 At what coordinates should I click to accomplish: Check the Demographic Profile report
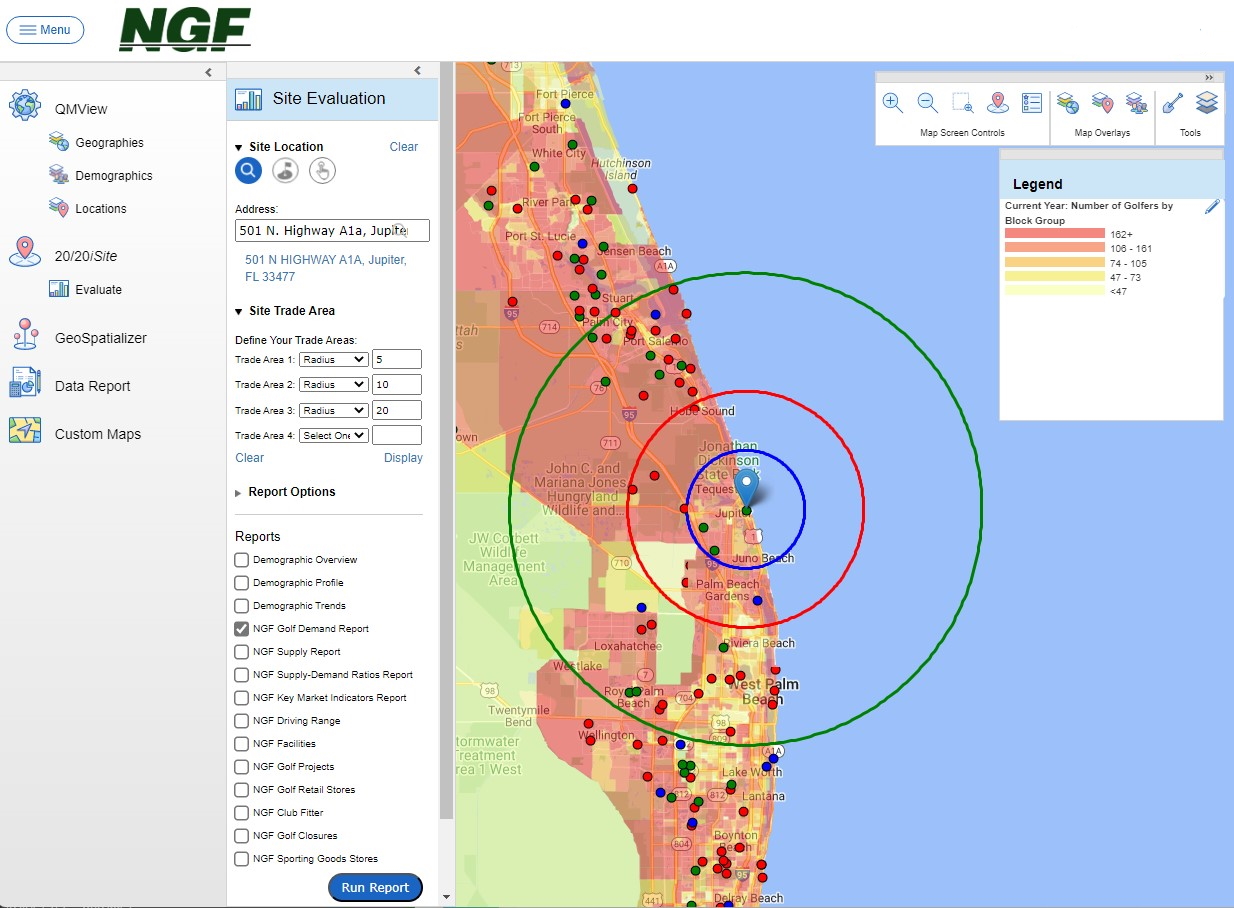(241, 583)
